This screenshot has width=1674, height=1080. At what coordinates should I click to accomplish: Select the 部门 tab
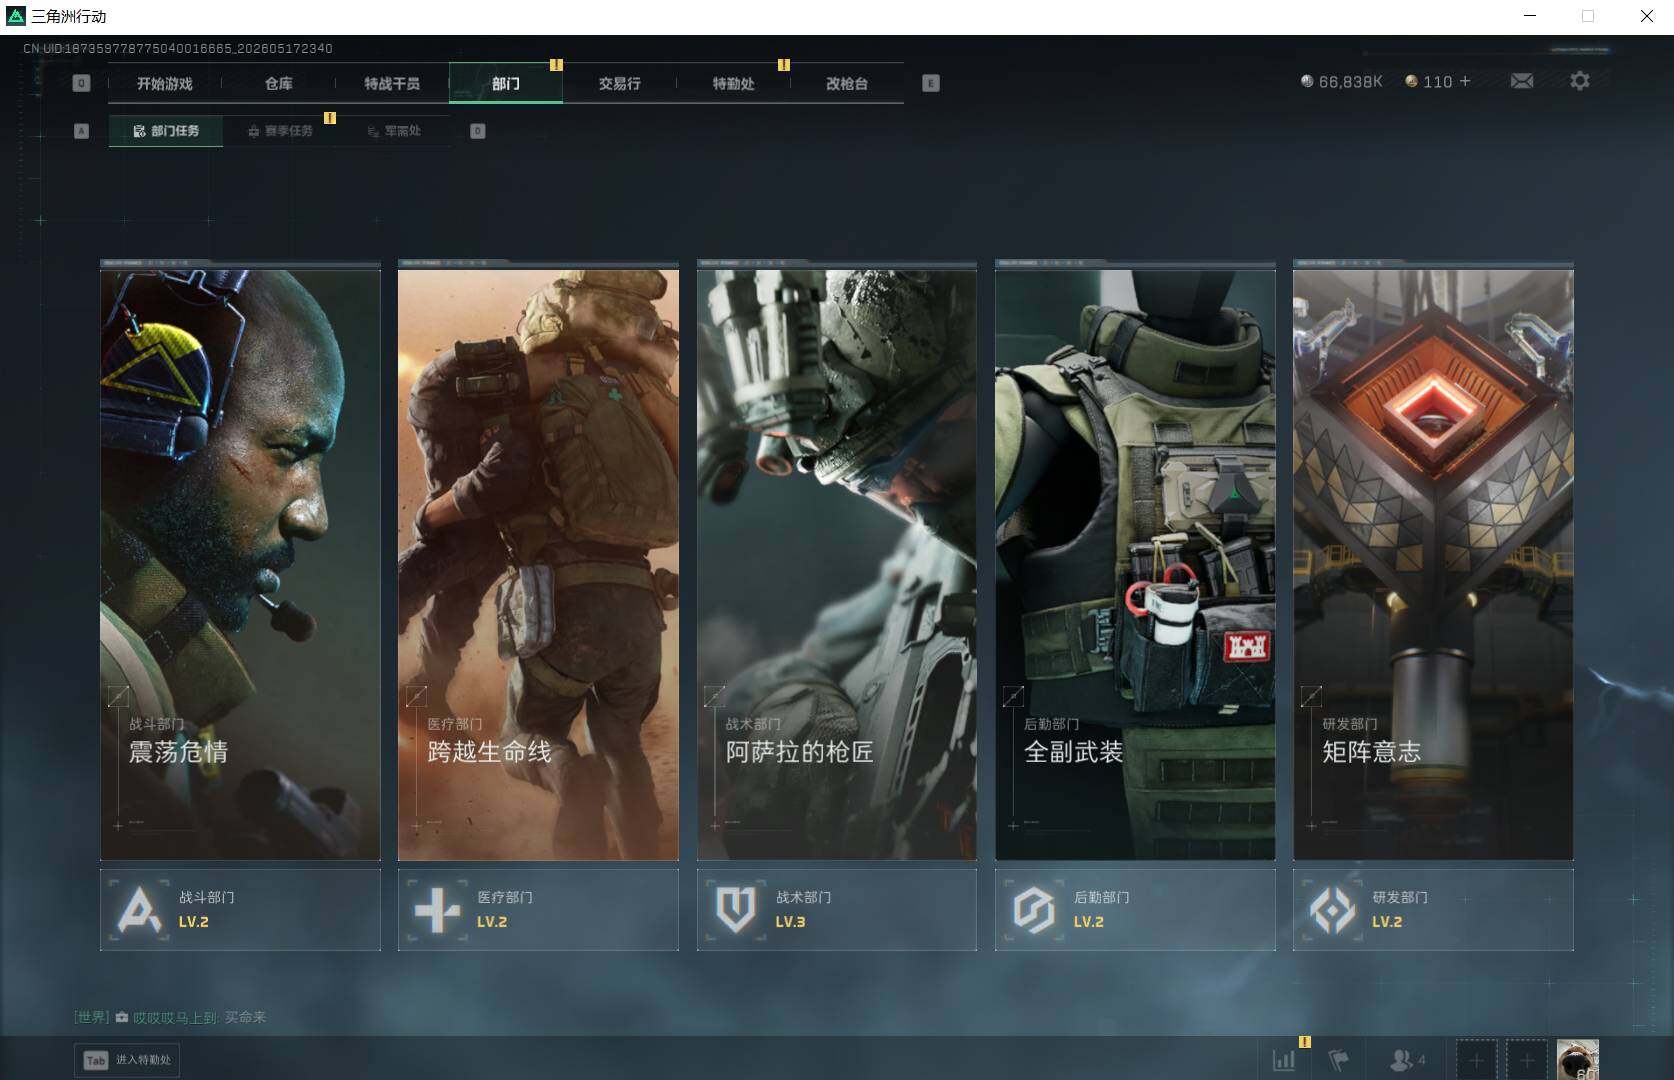click(506, 84)
